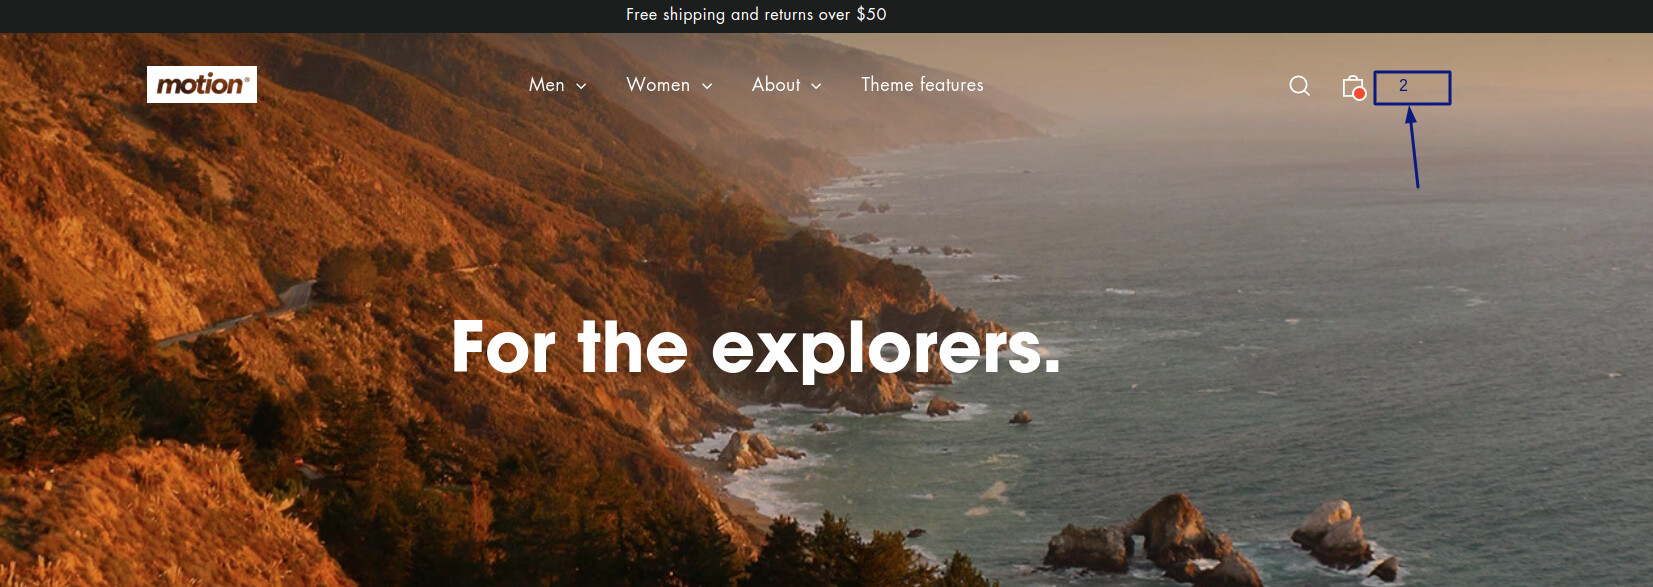Expand the Women chevron arrow
This screenshot has height=587, width=1653.
pos(707,86)
